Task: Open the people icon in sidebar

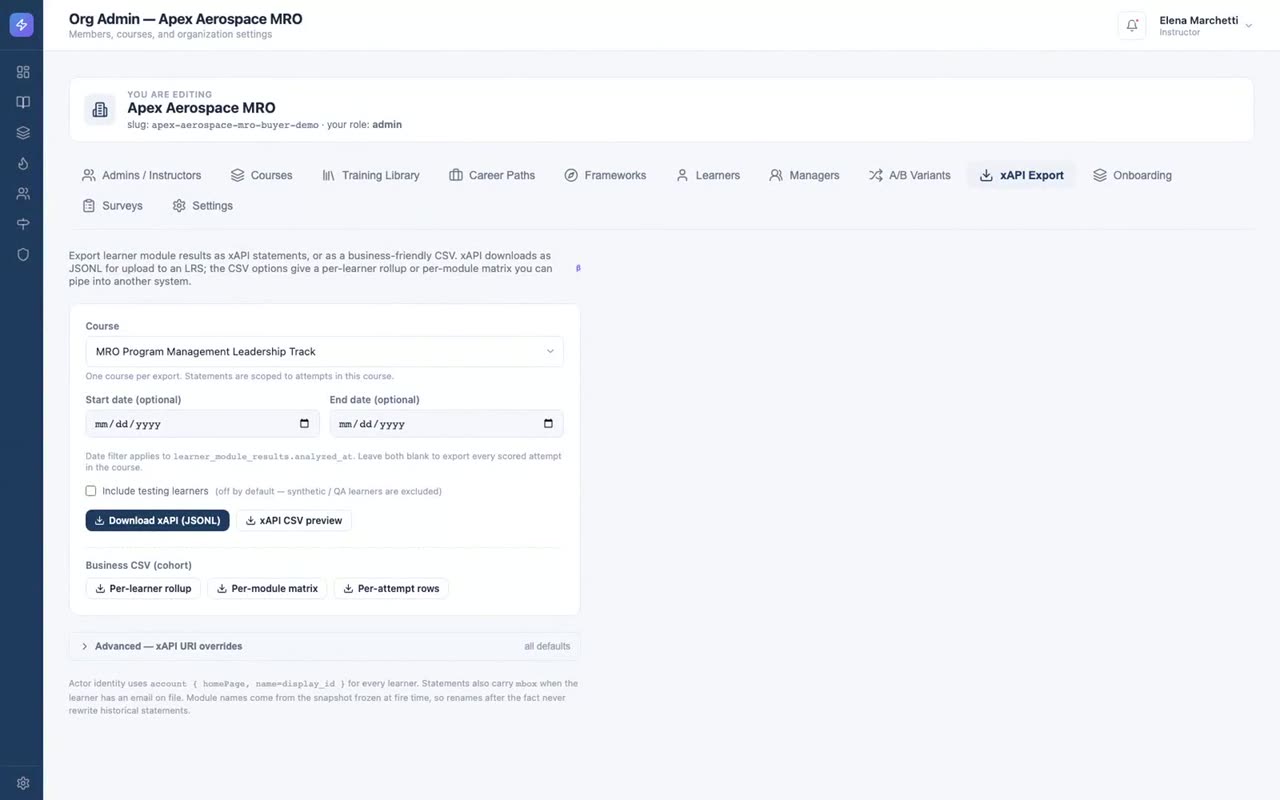Action: tap(23, 194)
